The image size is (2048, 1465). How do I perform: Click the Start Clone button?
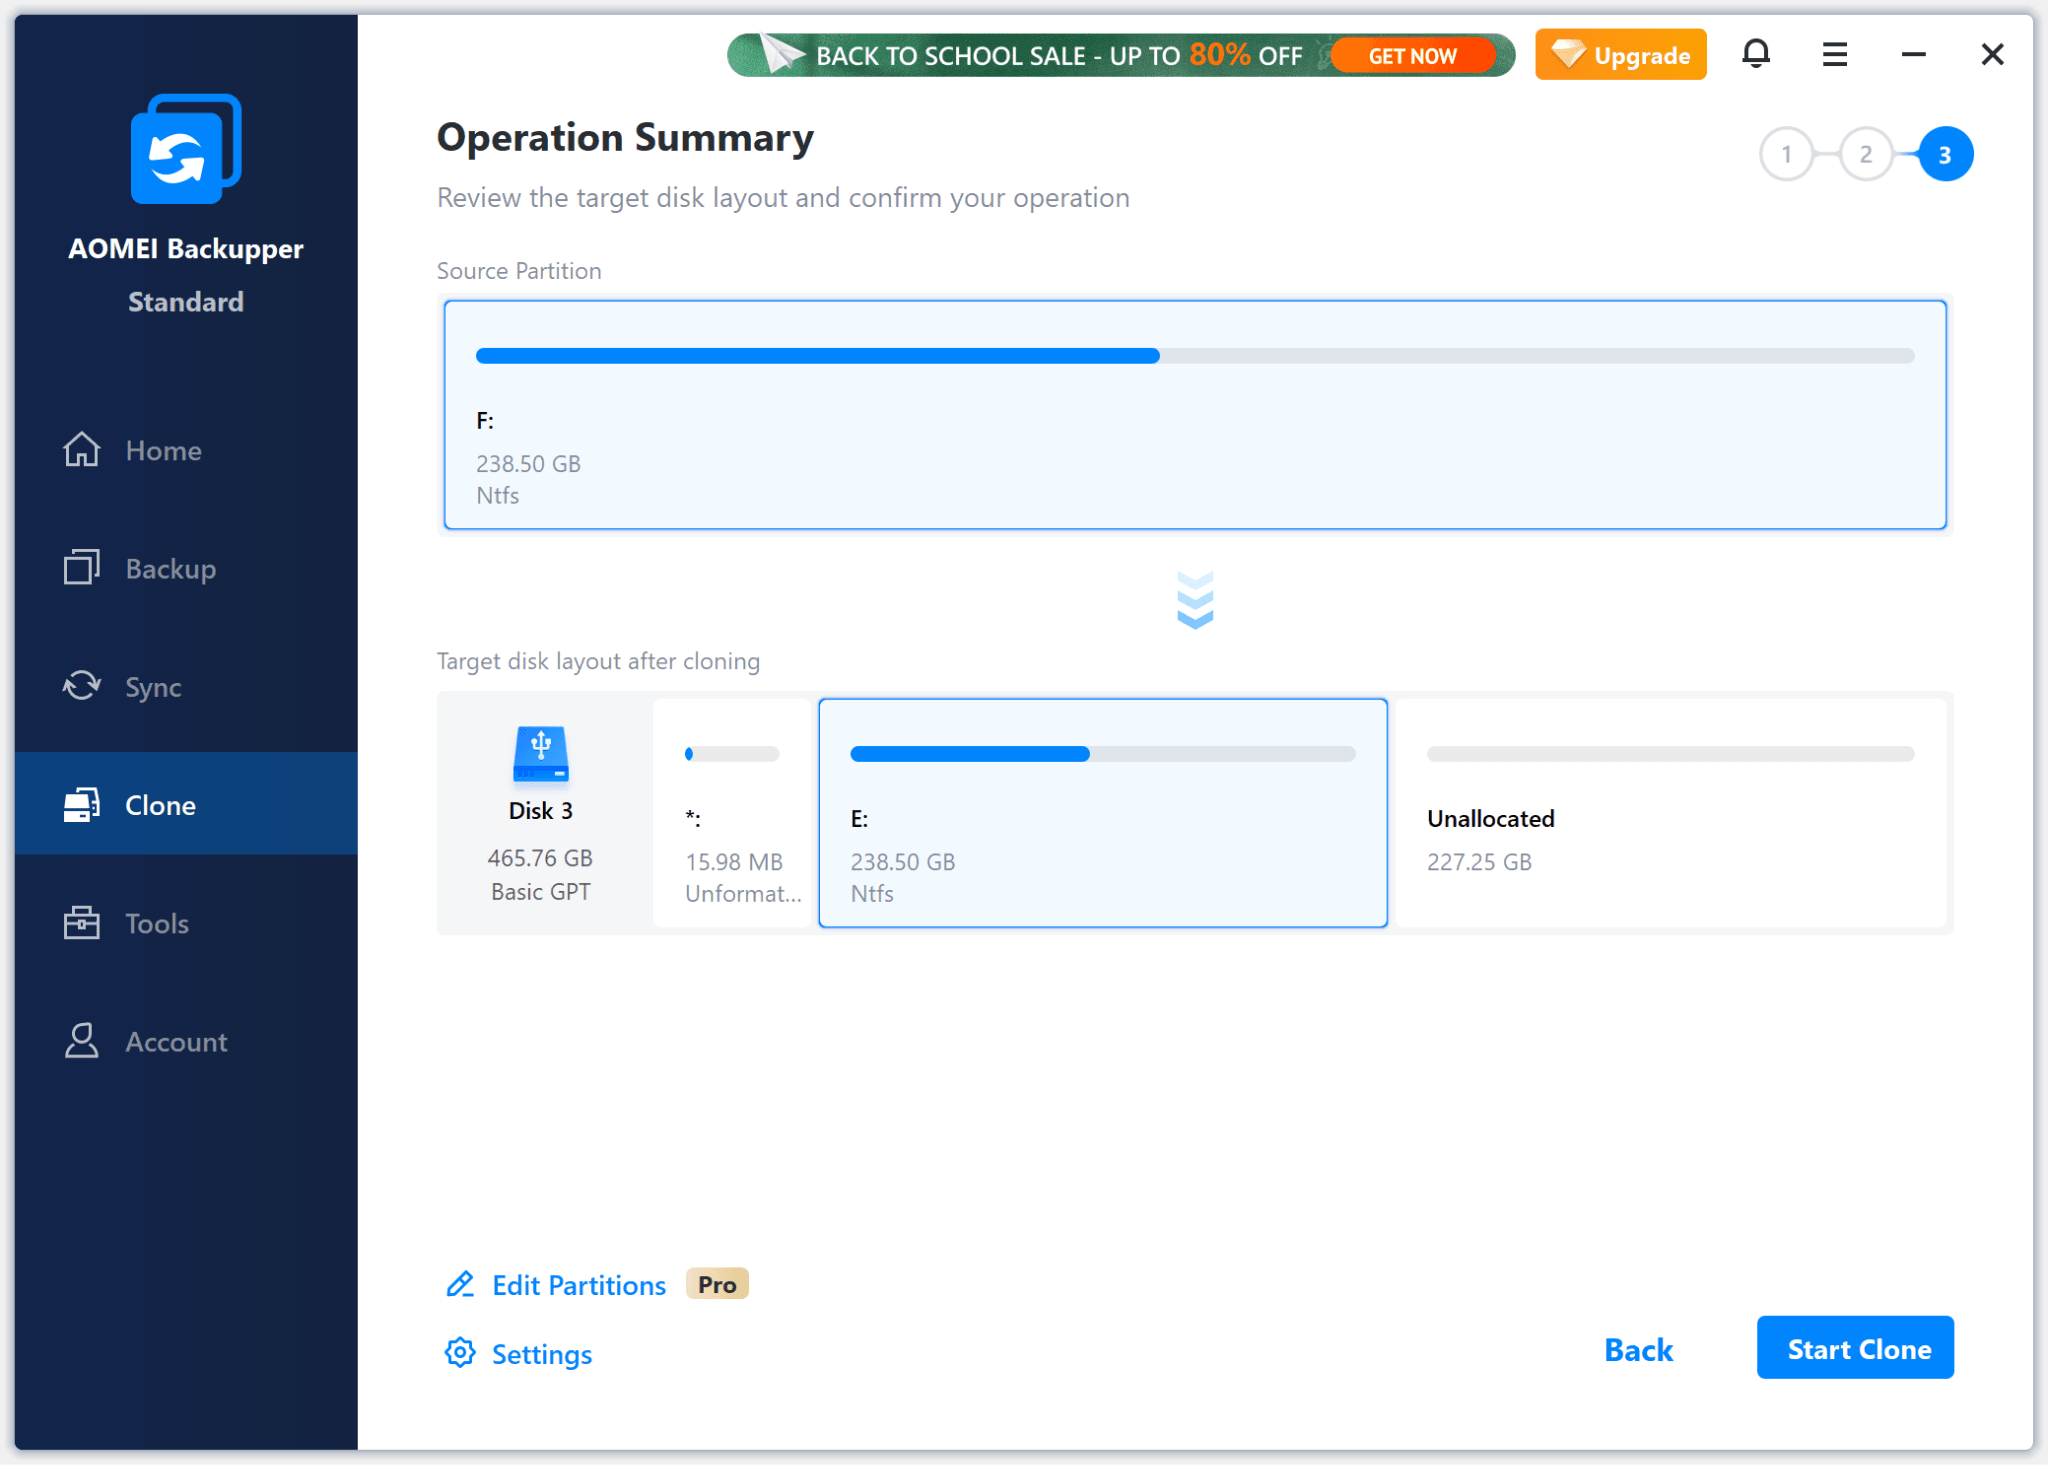click(x=1855, y=1348)
